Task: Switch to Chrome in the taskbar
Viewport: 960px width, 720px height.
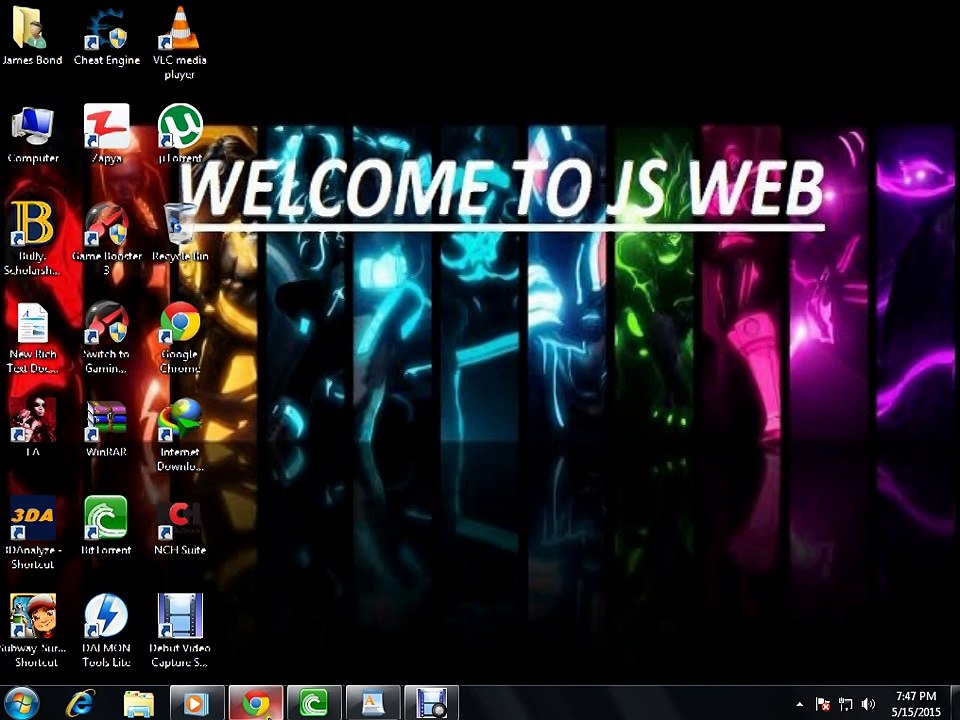Action: (256, 703)
